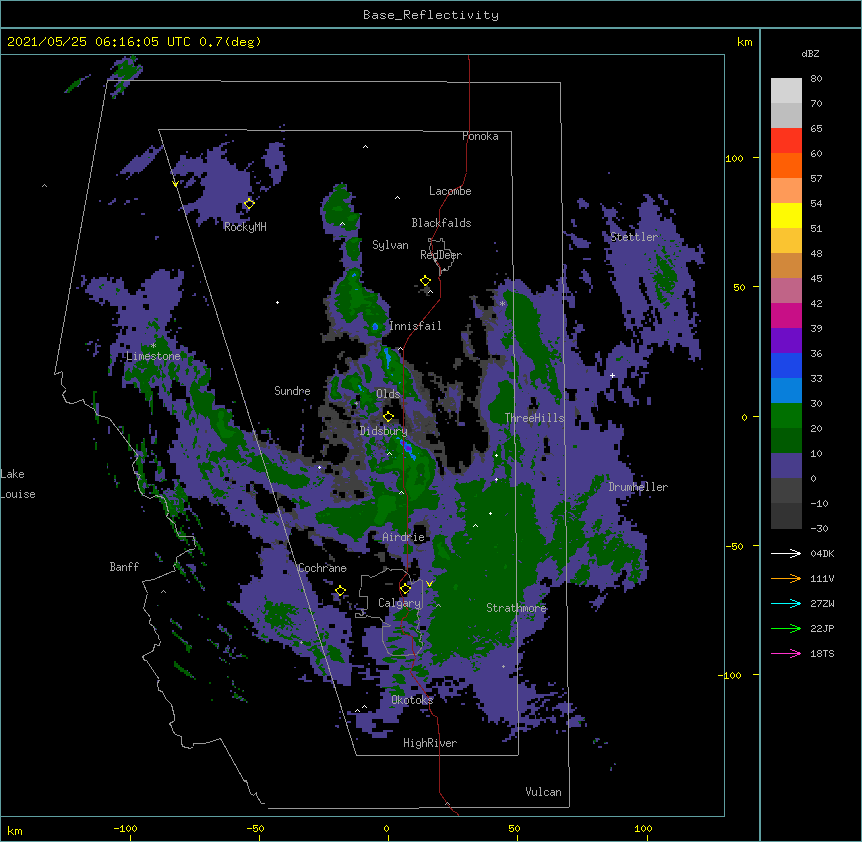Viewport: 862px width, 842px height.
Task: Pick the red swatch in dBZ legend
Action: (x=786, y=141)
